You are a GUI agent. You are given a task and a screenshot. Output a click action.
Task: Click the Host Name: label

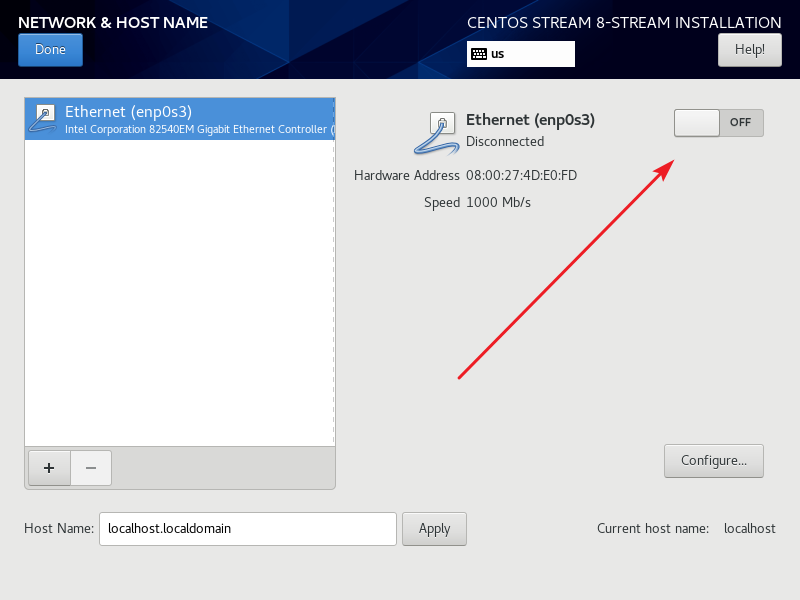click(x=59, y=529)
